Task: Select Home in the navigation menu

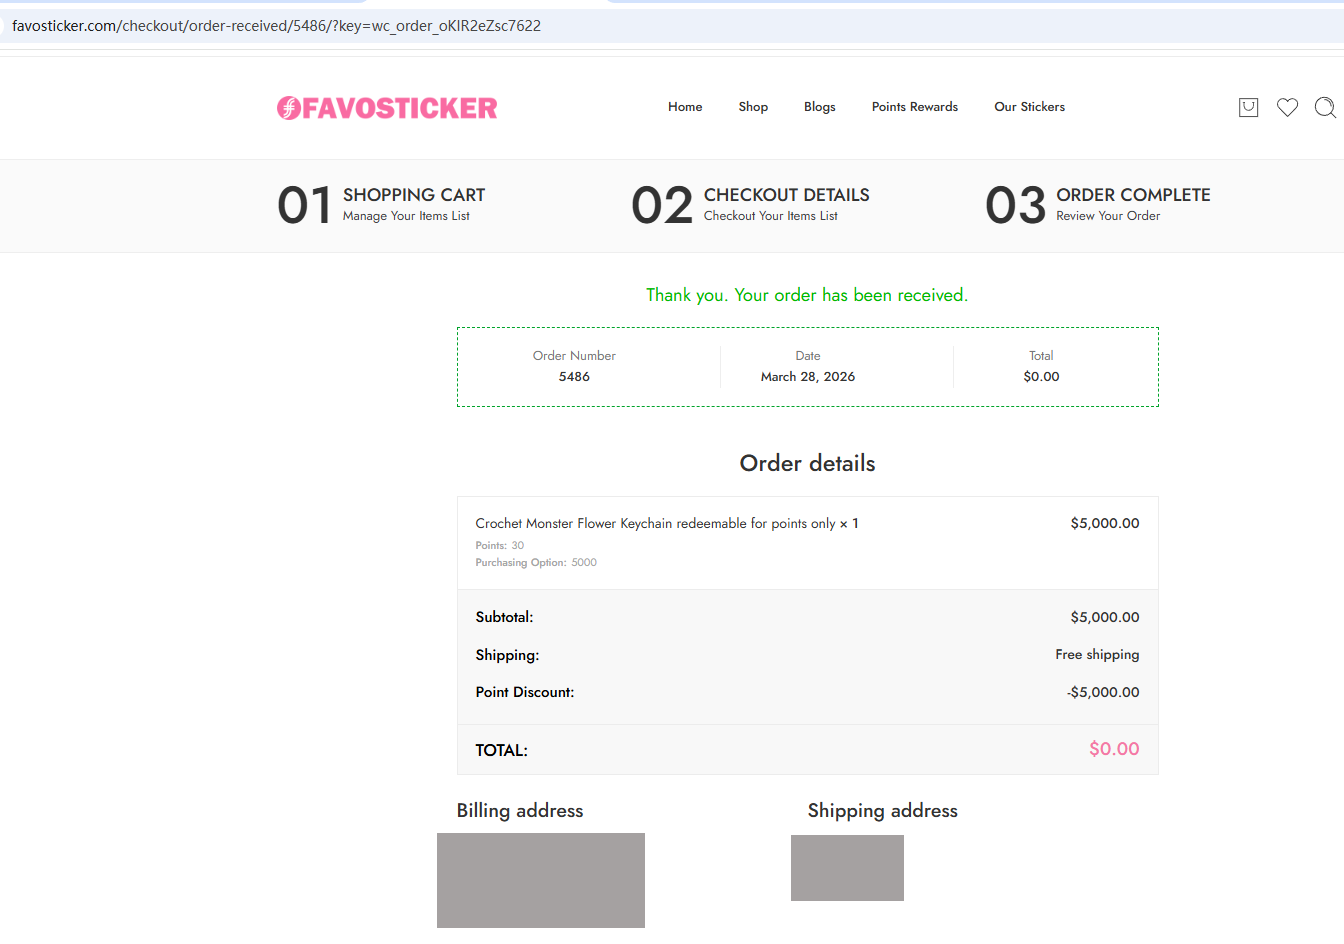Action: (685, 106)
